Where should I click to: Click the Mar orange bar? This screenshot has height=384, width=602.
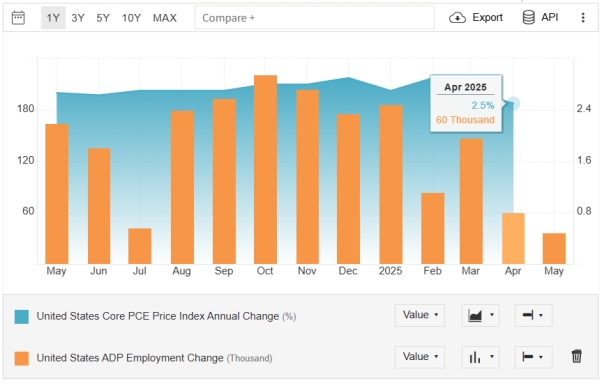(471, 201)
